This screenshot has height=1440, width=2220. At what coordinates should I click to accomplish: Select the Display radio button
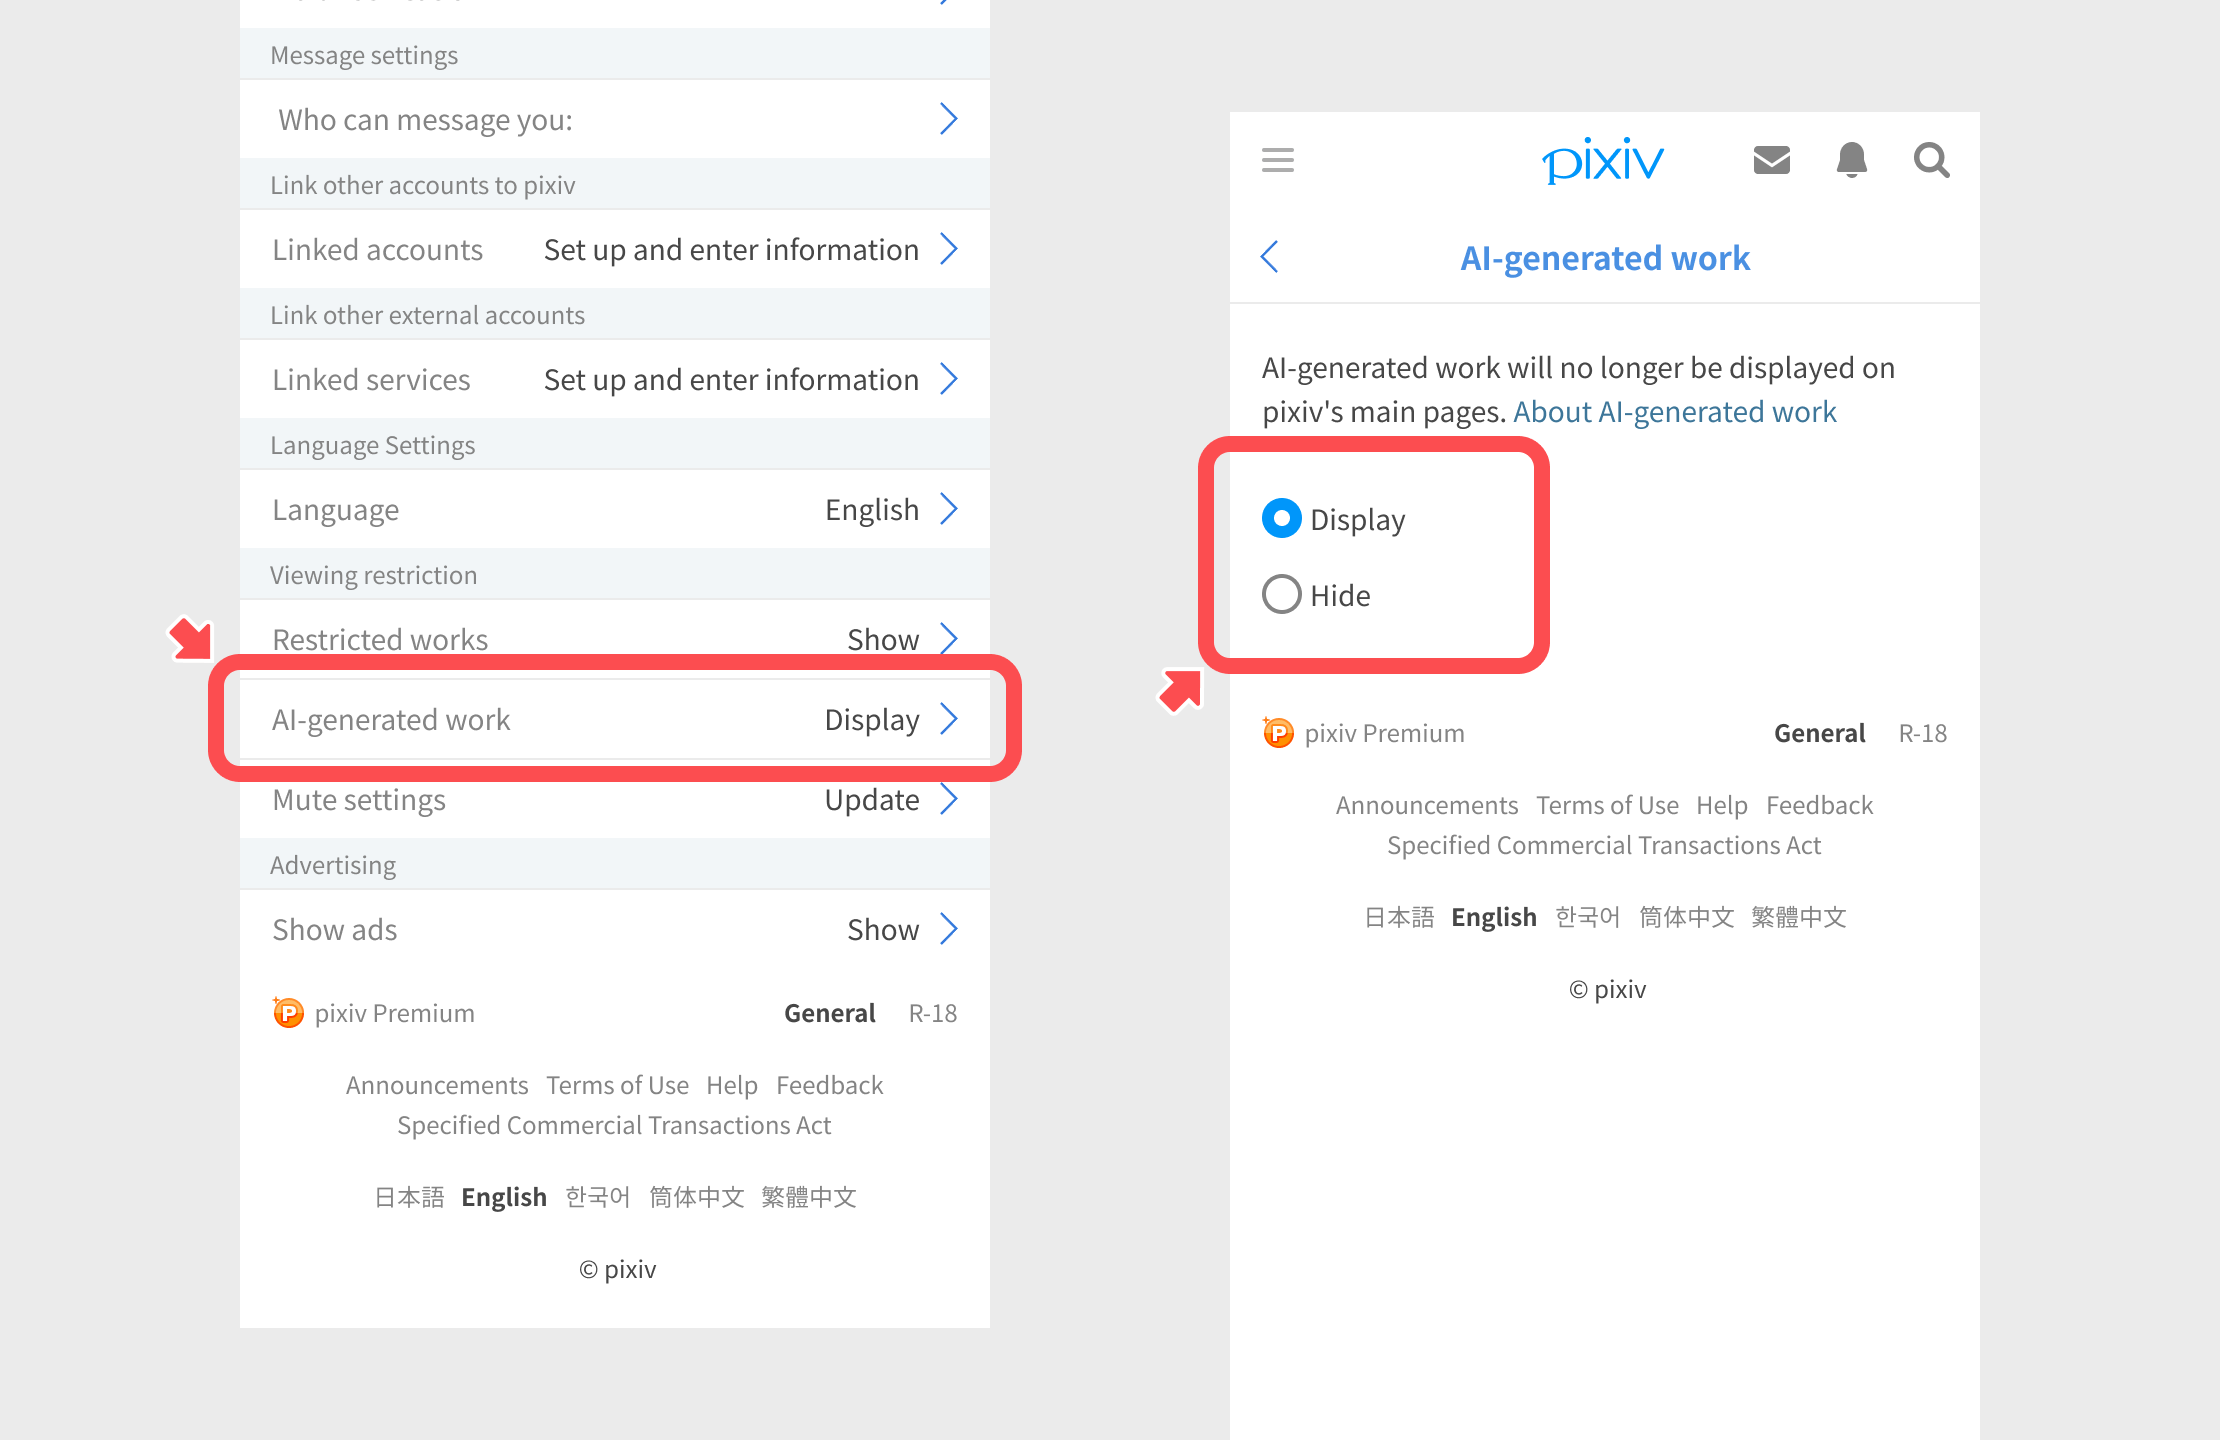coord(1282,519)
